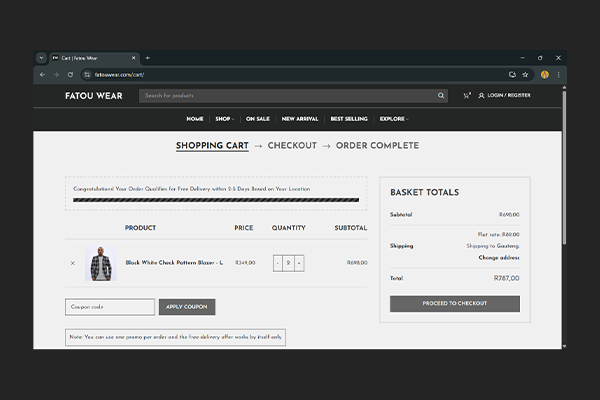Open the shopping cart icon in header
Image resolution: width=600 pixels, height=400 pixels.
tap(466, 96)
